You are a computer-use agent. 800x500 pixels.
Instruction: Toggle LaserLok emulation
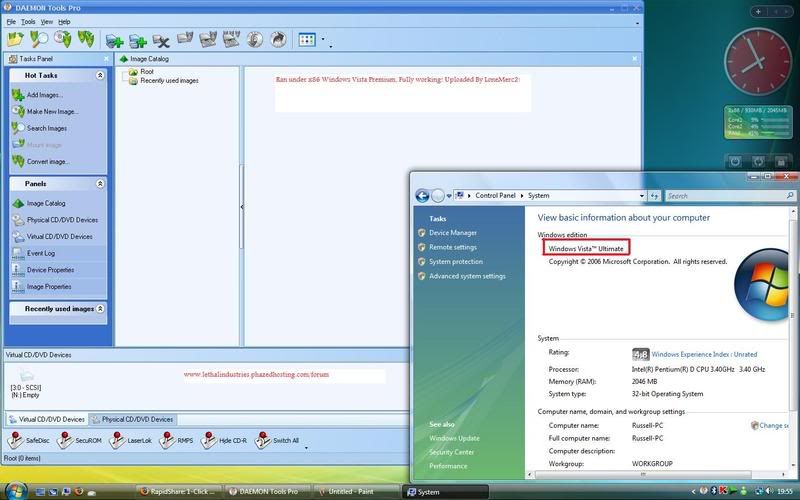(x=131, y=440)
